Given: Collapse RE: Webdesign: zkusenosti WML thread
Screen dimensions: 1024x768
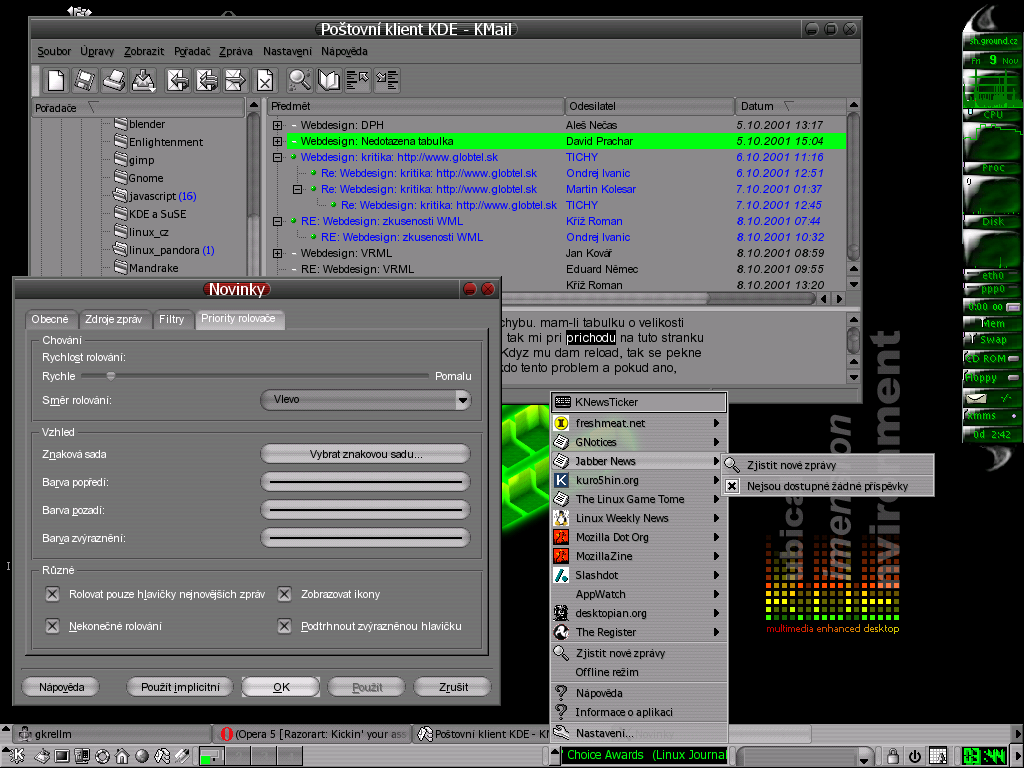Looking at the screenshot, I should tap(278, 221).
